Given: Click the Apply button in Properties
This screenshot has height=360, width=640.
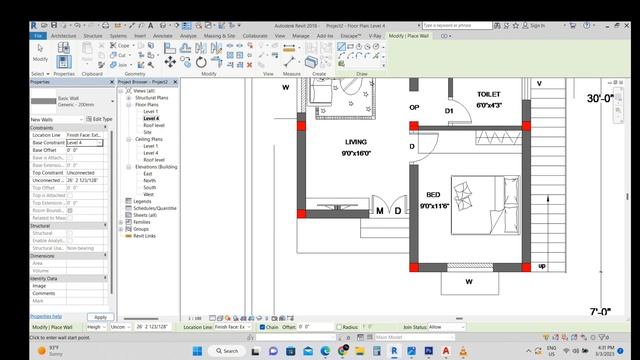Looking at the screenshot, I should point(100,317).
